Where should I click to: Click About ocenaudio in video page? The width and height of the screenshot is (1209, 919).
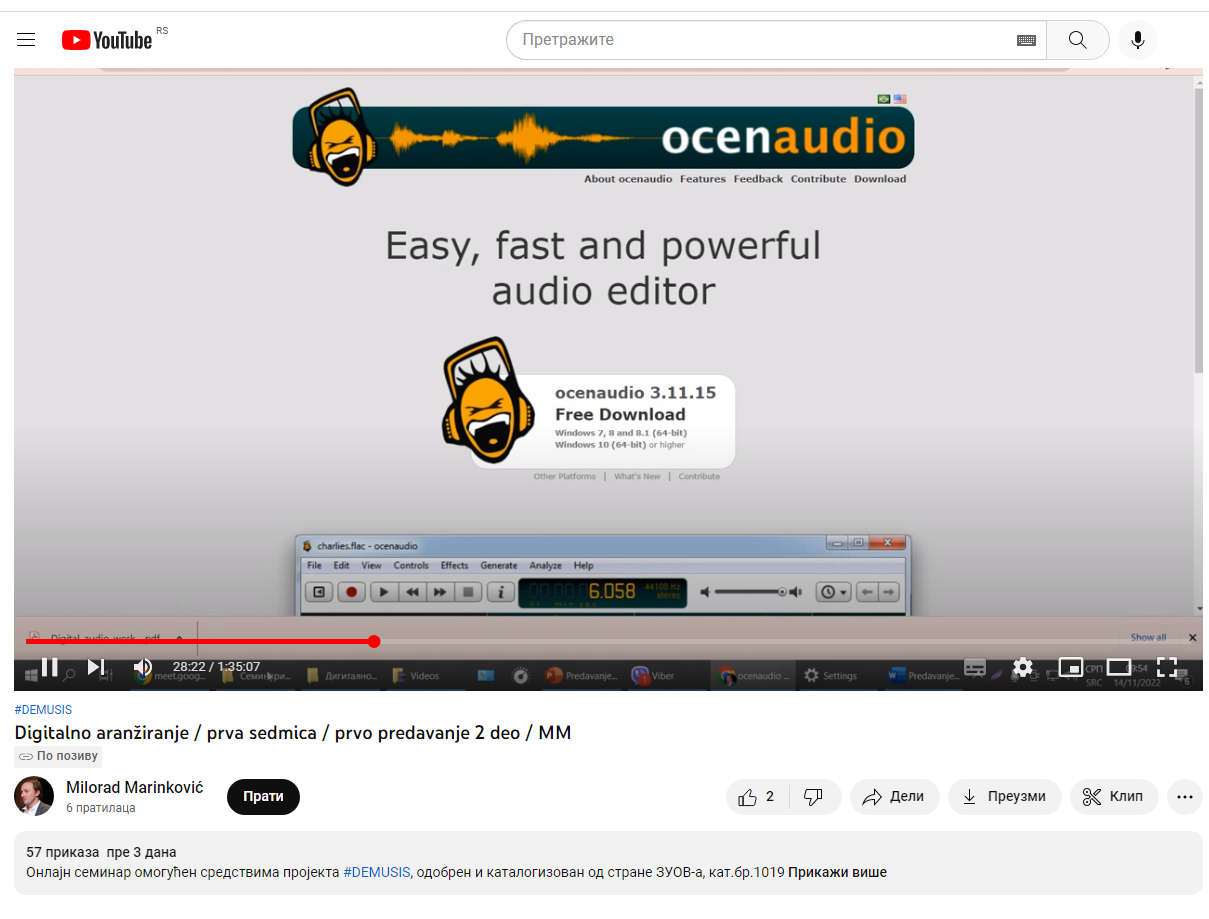[x=628, y=179]
